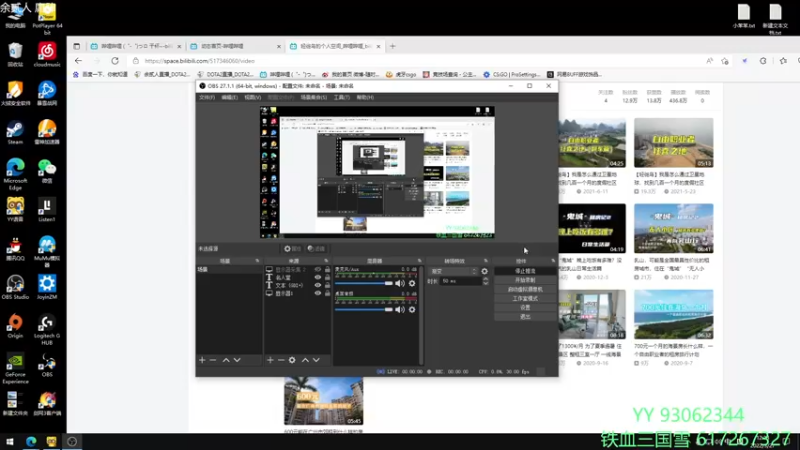Pop out the Scenes dock panel icon
The width and height of the screenshot is (800, 450).
point(257,261)
